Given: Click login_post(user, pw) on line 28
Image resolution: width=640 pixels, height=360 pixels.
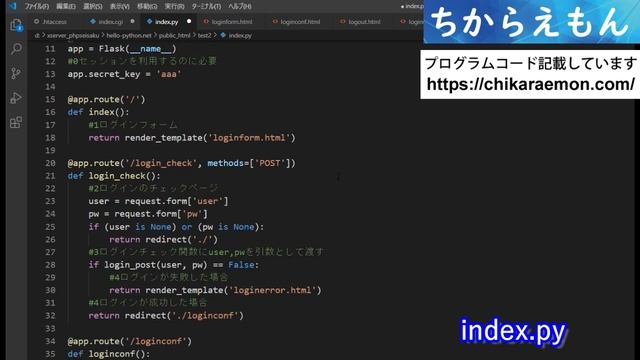Looking at the screenshot, I should coord(156,265).
